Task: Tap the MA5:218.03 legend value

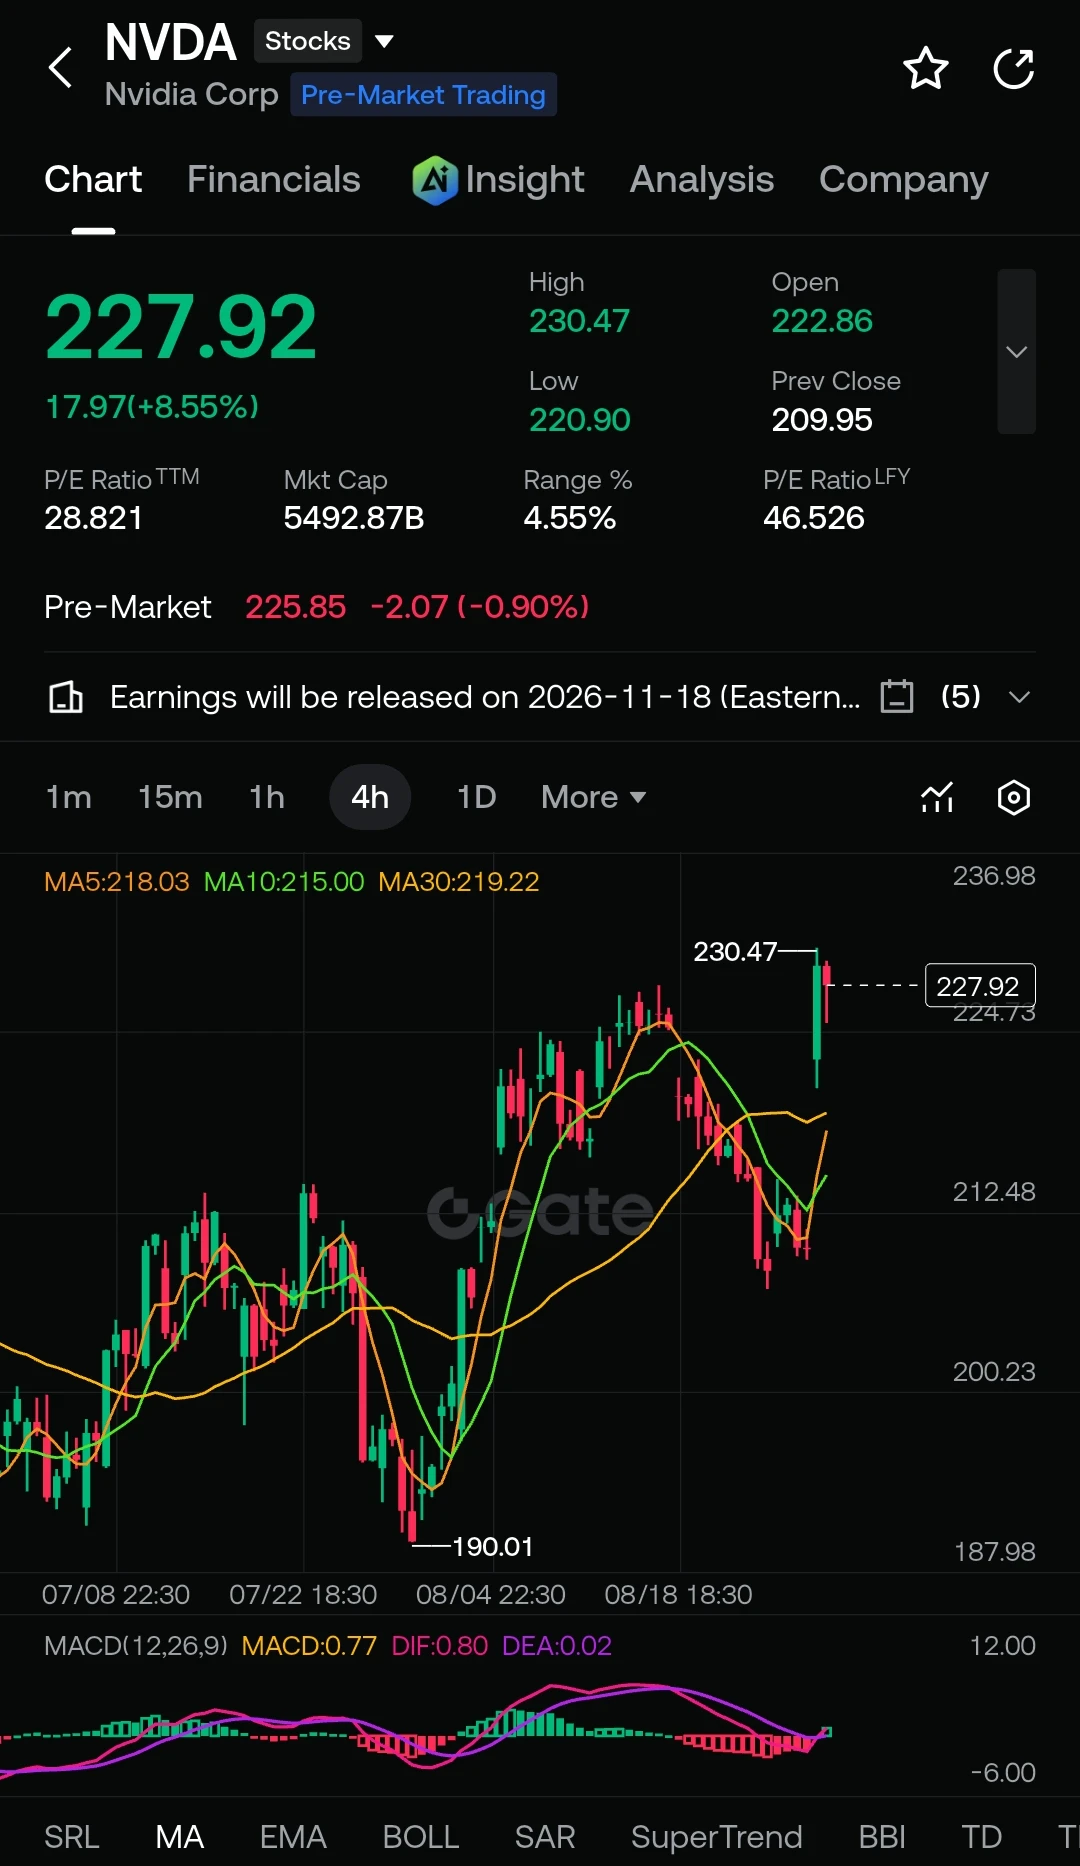Action: tap(116, 881)
